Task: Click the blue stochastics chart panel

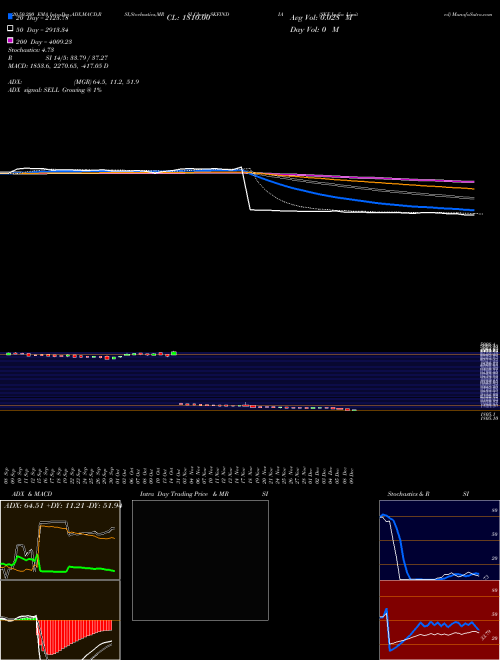Action: (x=439, y=540)
